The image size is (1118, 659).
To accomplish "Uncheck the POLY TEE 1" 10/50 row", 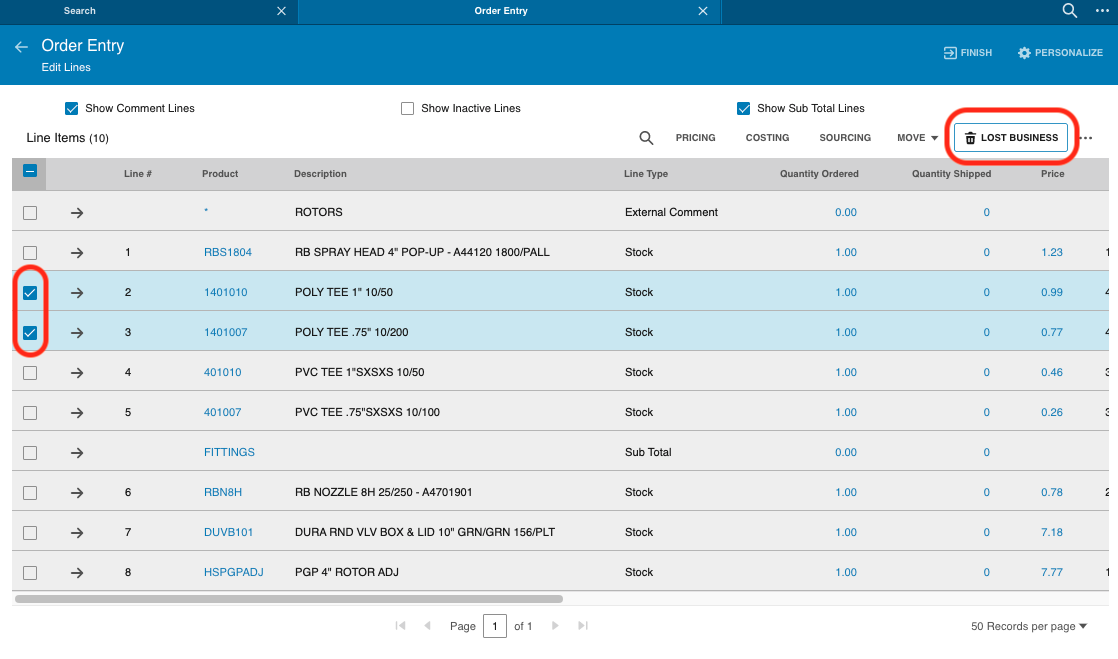I will coord(30,292).
